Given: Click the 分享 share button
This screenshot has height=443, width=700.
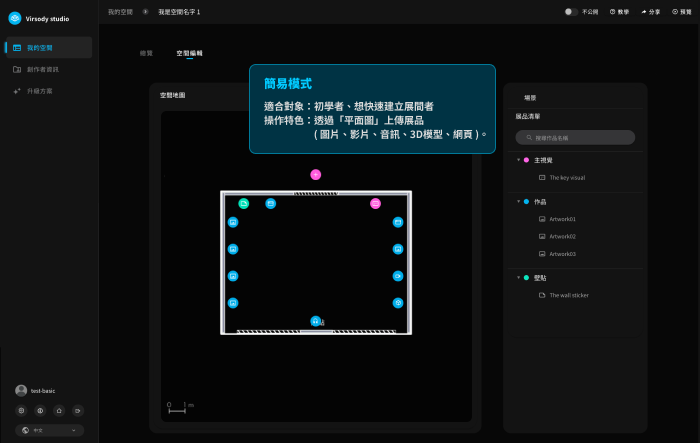Looking at the screenshot, I should point(650,11).
